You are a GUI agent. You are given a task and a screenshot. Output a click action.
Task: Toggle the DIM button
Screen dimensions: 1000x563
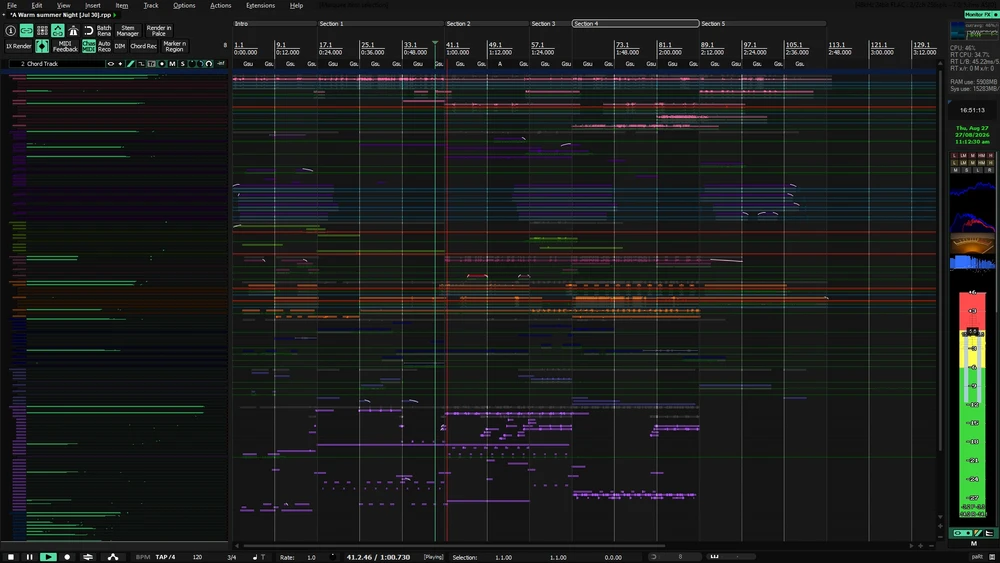(x=120, y=46)
